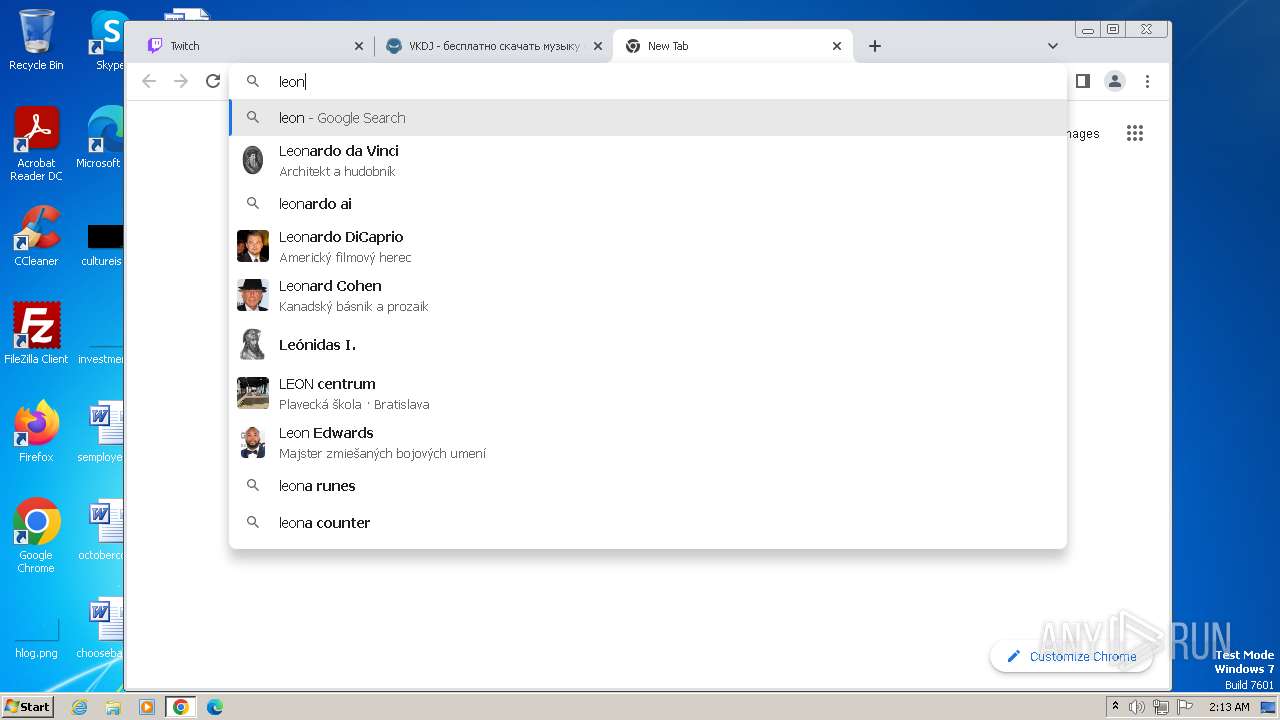
Task: Close the Twitch tab
Action: 359,46
